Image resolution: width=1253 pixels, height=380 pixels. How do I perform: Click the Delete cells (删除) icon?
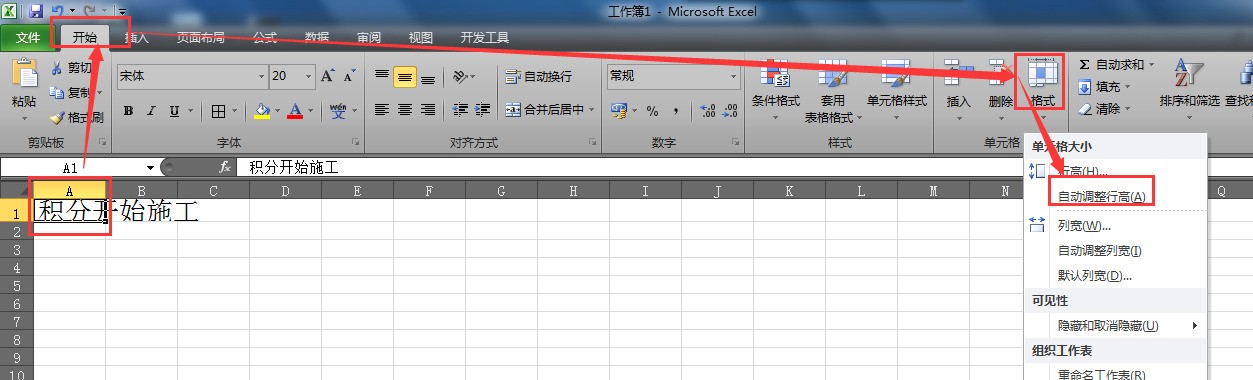(x=1000, y=75)
